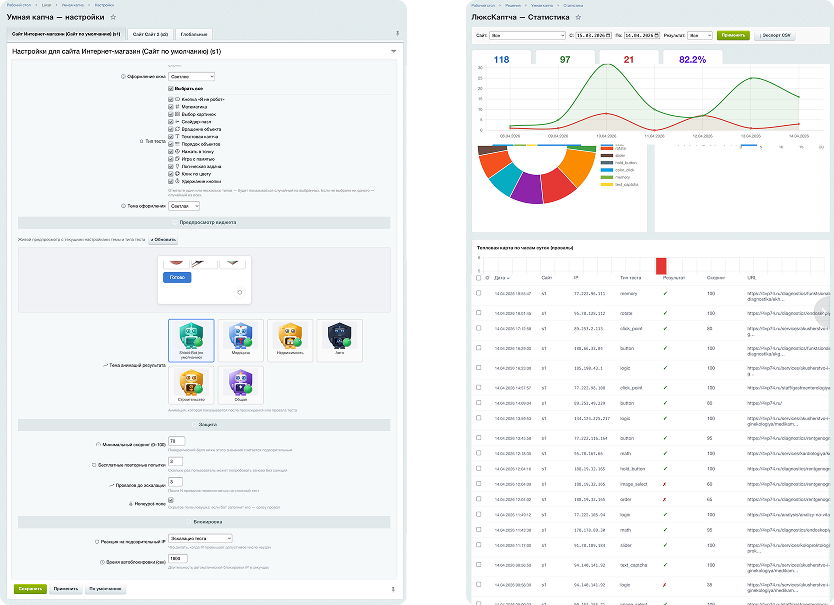Open the 'Сайт Сайт 2 (s2)' tab
This screenshot has height=605, width=834.
[151, 34]
